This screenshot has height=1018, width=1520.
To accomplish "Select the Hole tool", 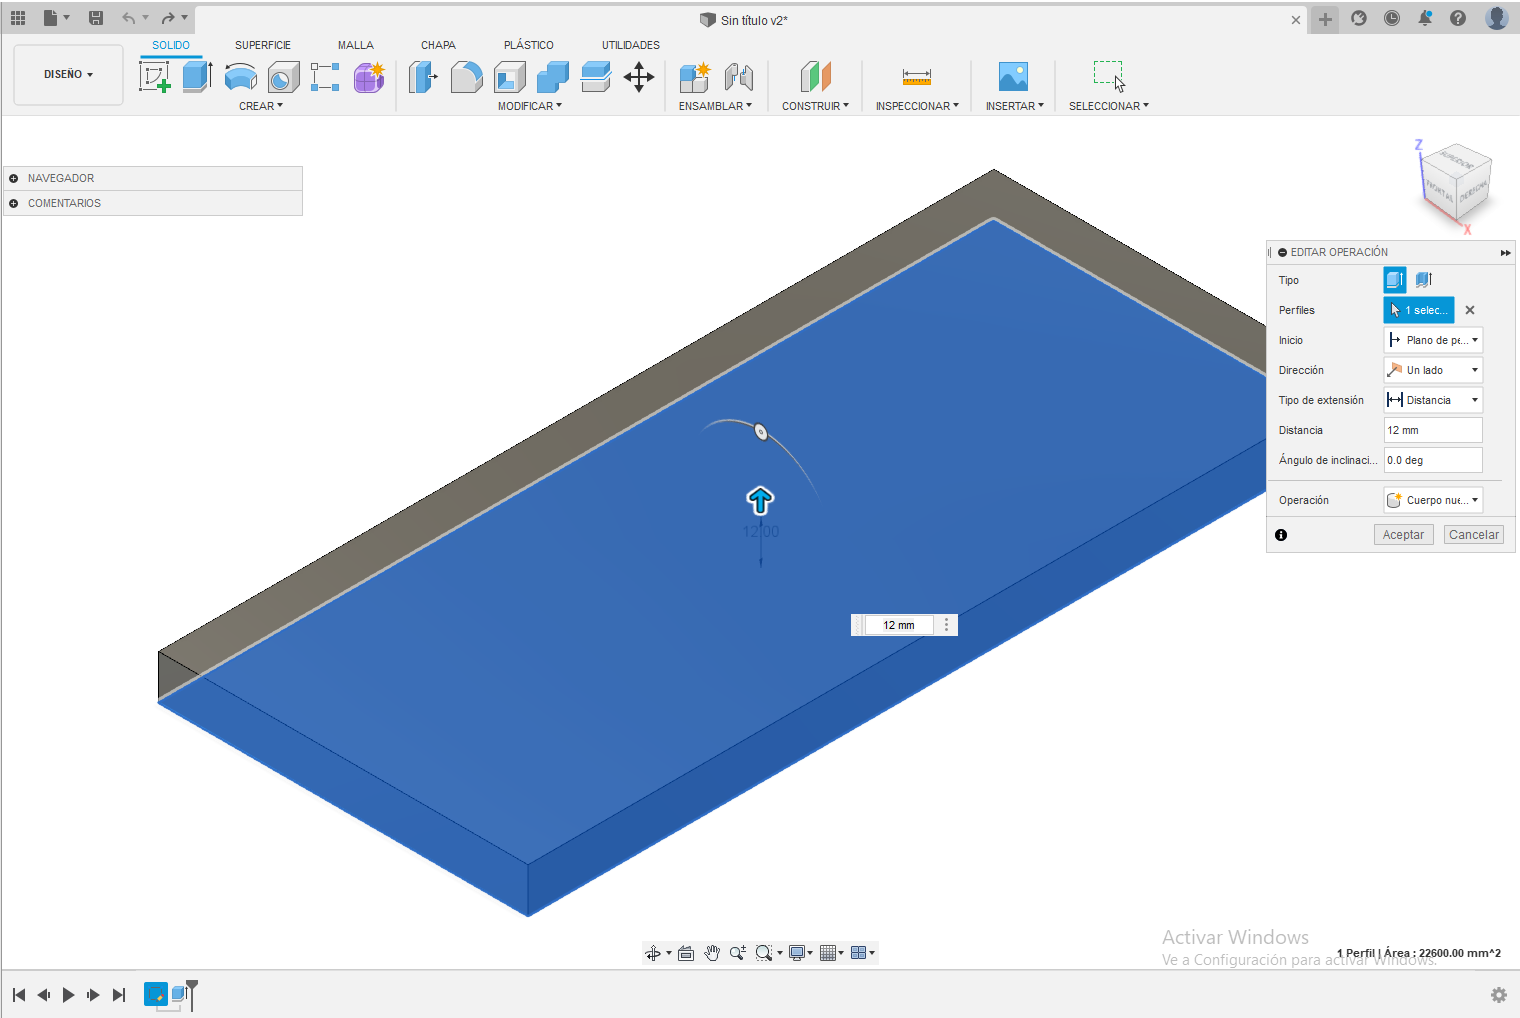I will [x=283, y=77].
